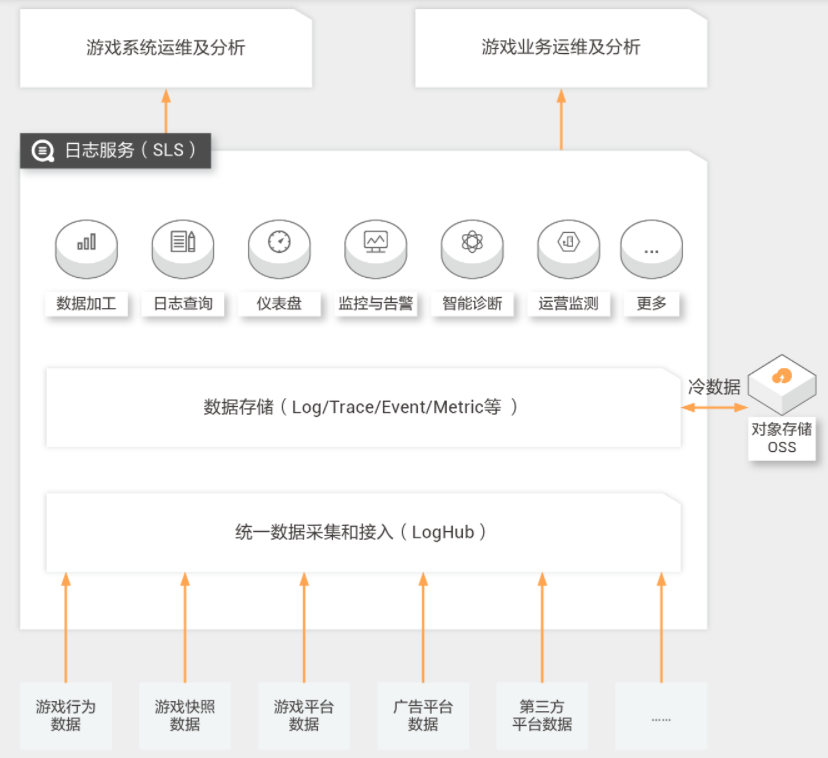
Task: Click the 对象存储 OSS label
Action: click(782, 438)
